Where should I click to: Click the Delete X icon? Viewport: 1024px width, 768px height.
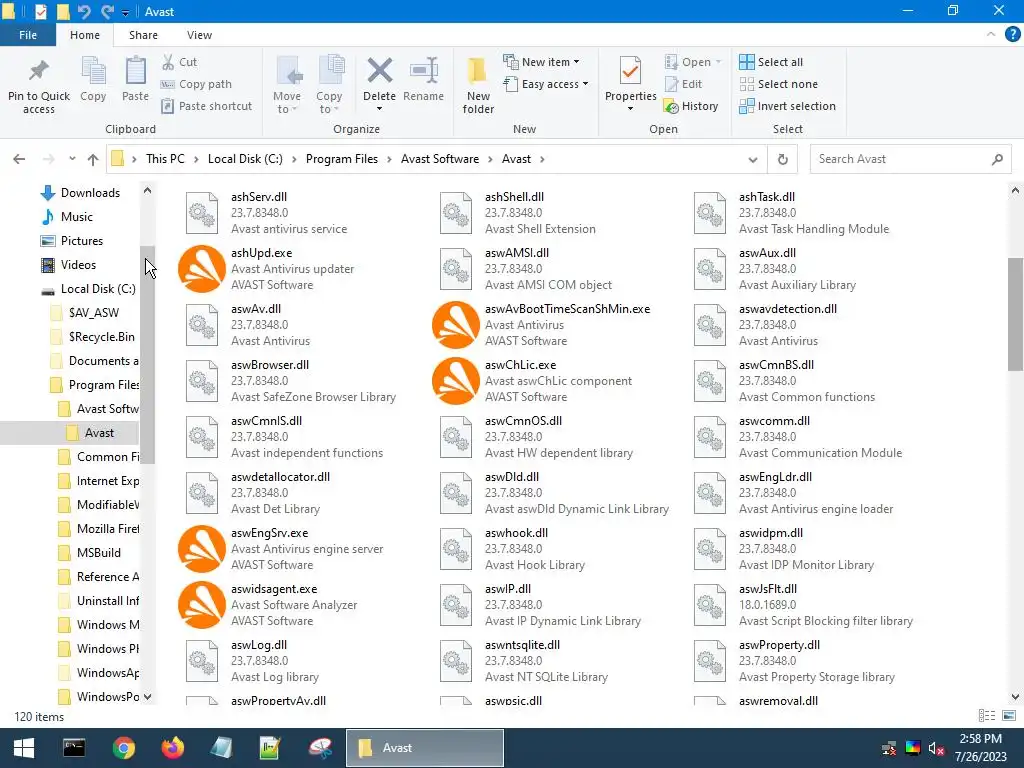(x=379, y=71)
